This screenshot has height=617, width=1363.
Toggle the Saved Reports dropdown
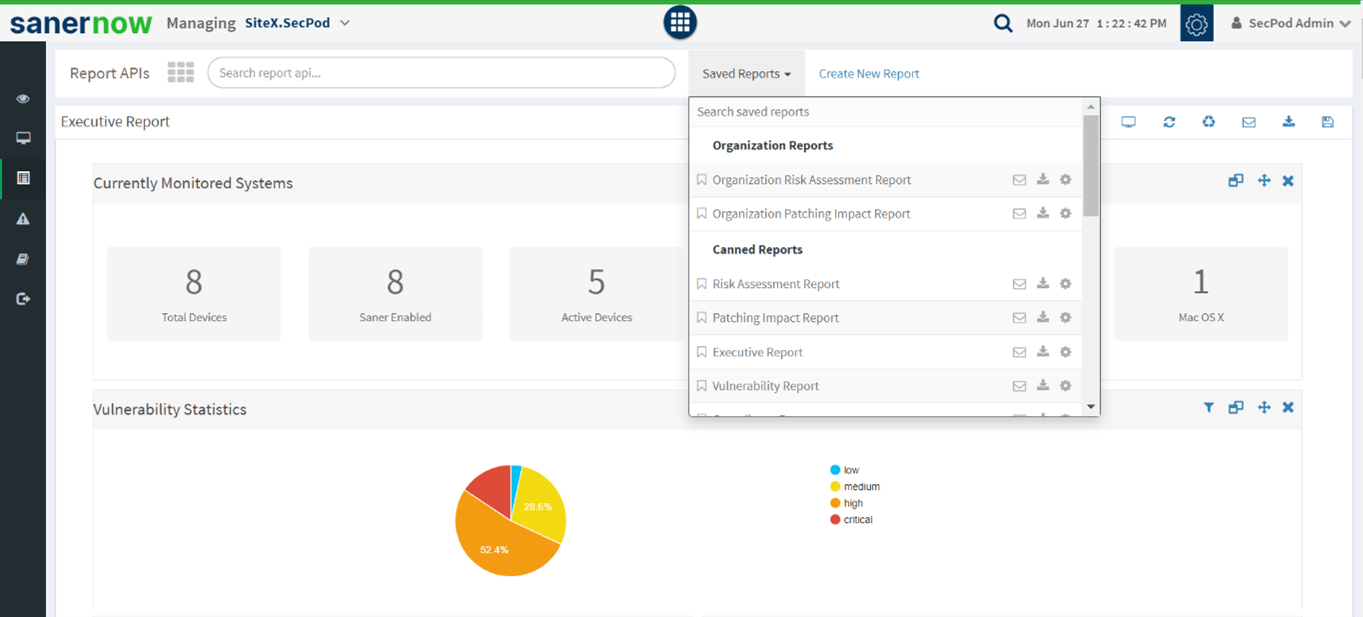tap(746, 73)
